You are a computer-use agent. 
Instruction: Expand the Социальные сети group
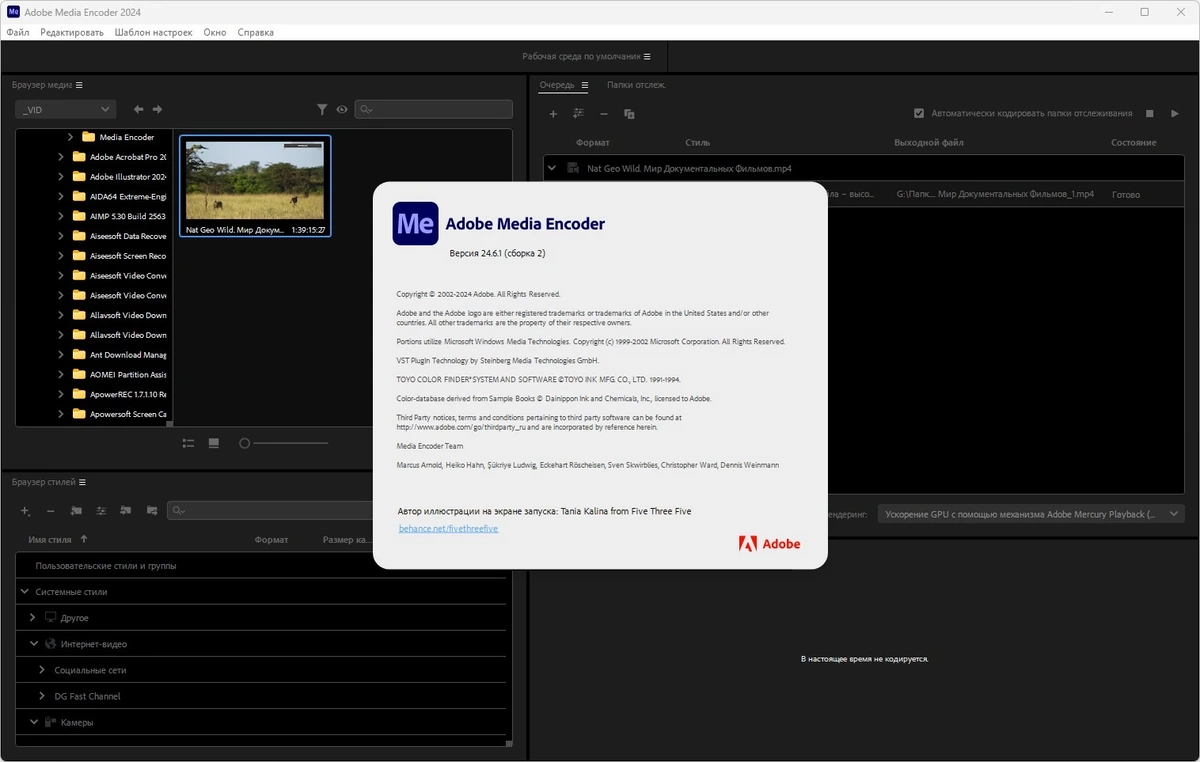[42, 670]
